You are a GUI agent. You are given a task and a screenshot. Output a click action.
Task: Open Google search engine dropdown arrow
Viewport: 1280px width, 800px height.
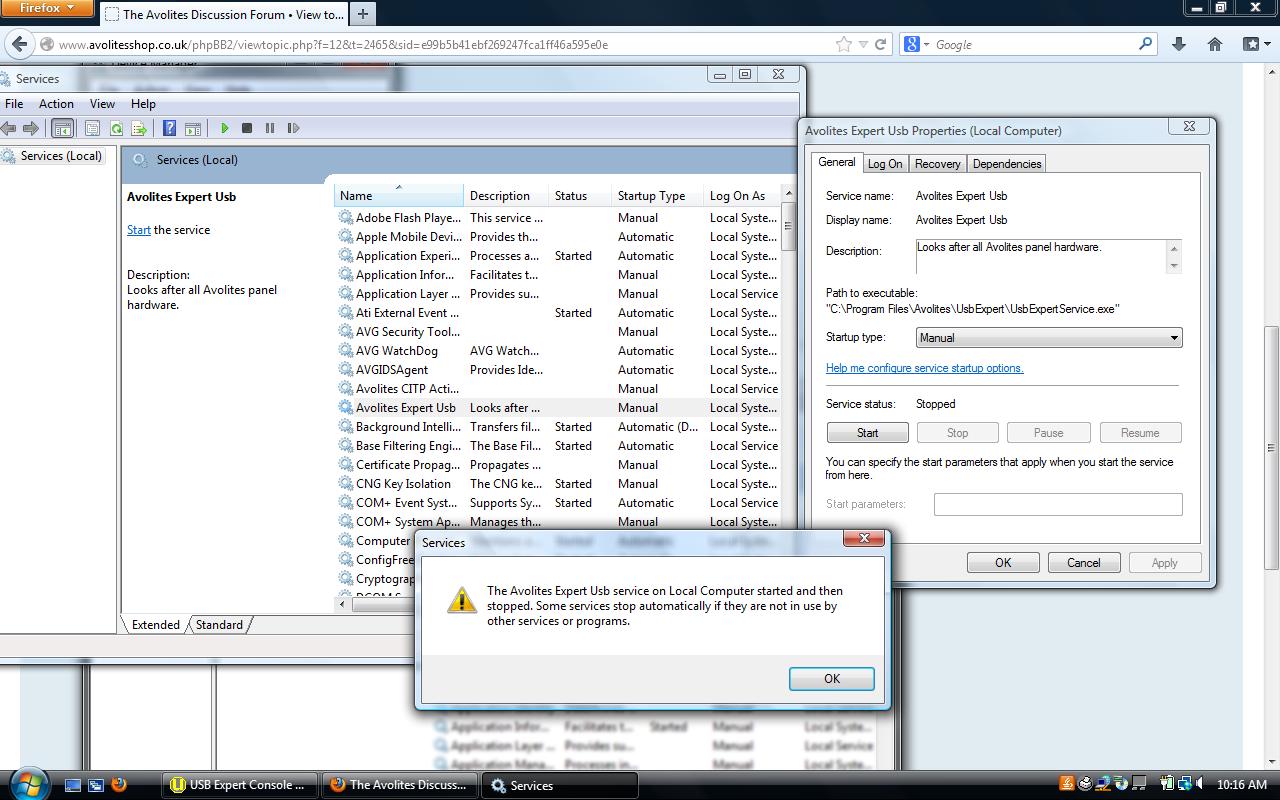pyautogui.click(x=926, y=44)
